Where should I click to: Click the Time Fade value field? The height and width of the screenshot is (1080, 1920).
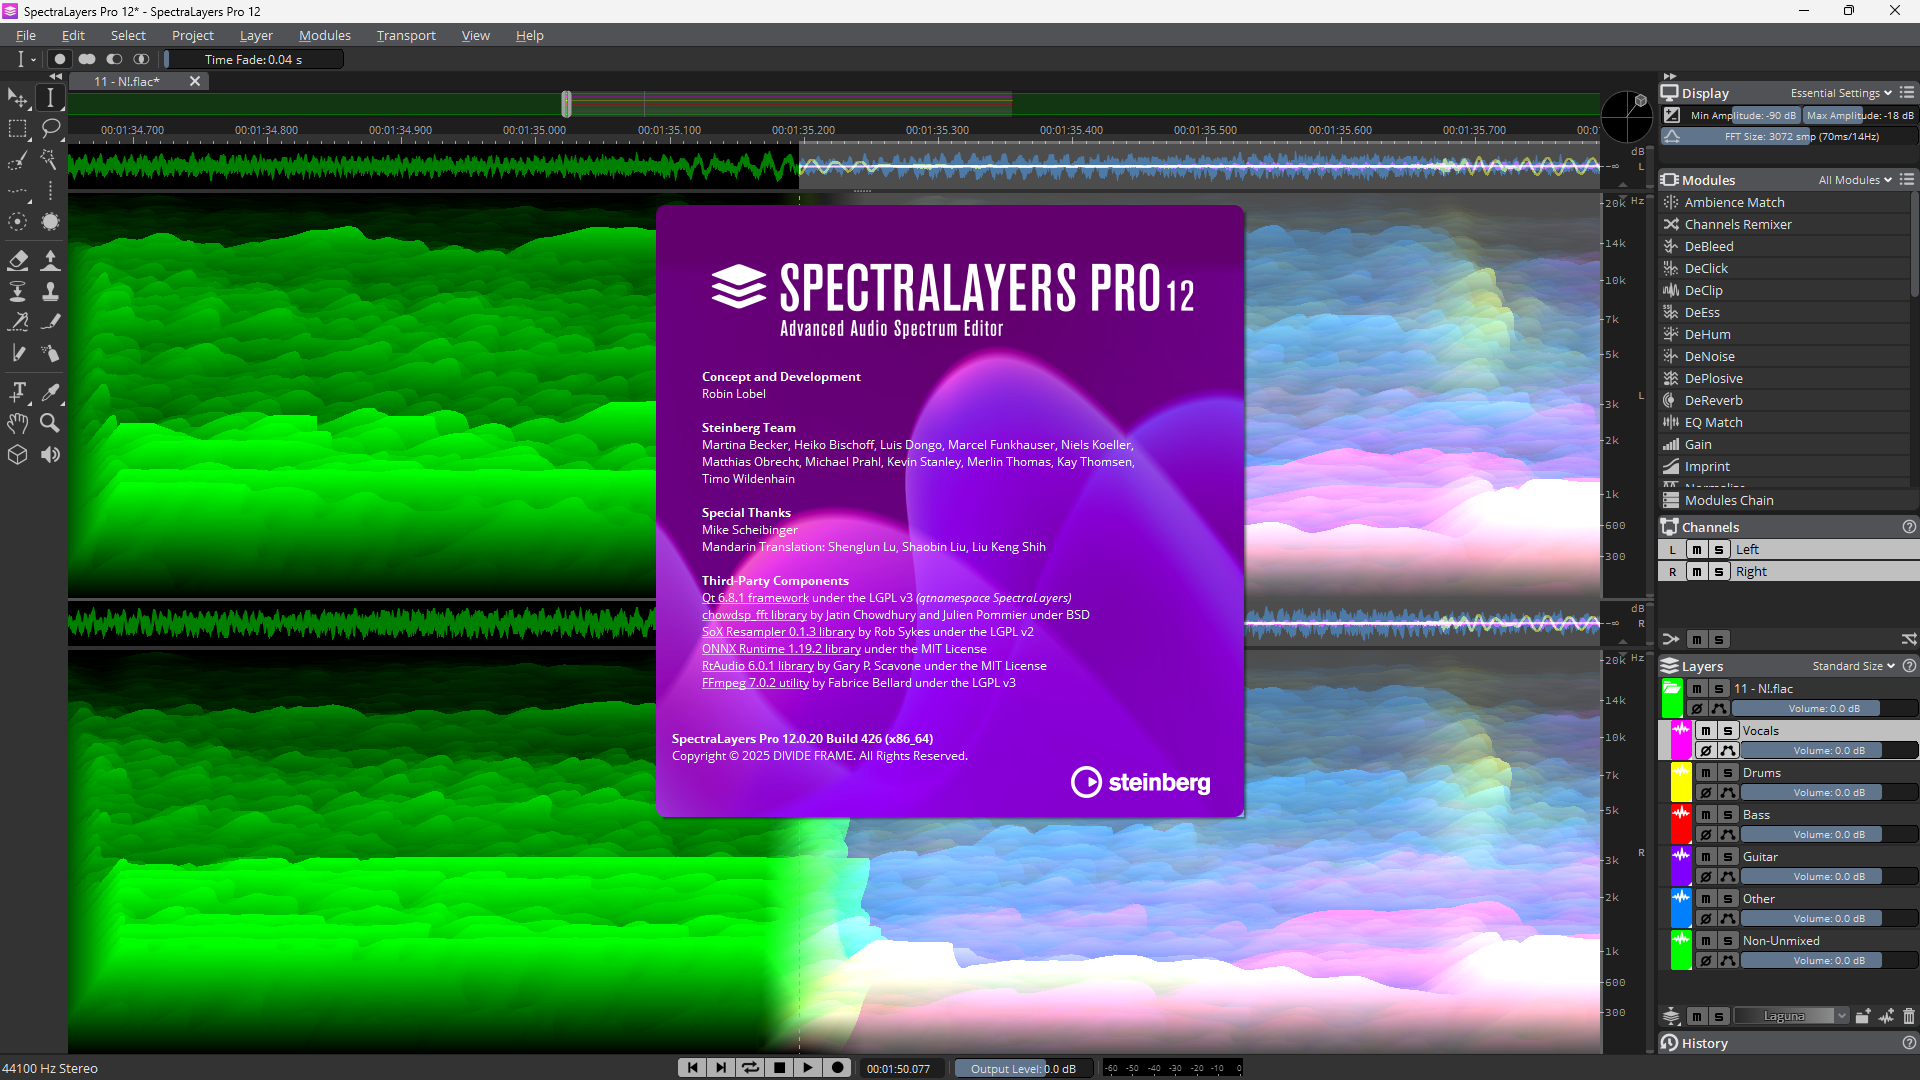254,60
